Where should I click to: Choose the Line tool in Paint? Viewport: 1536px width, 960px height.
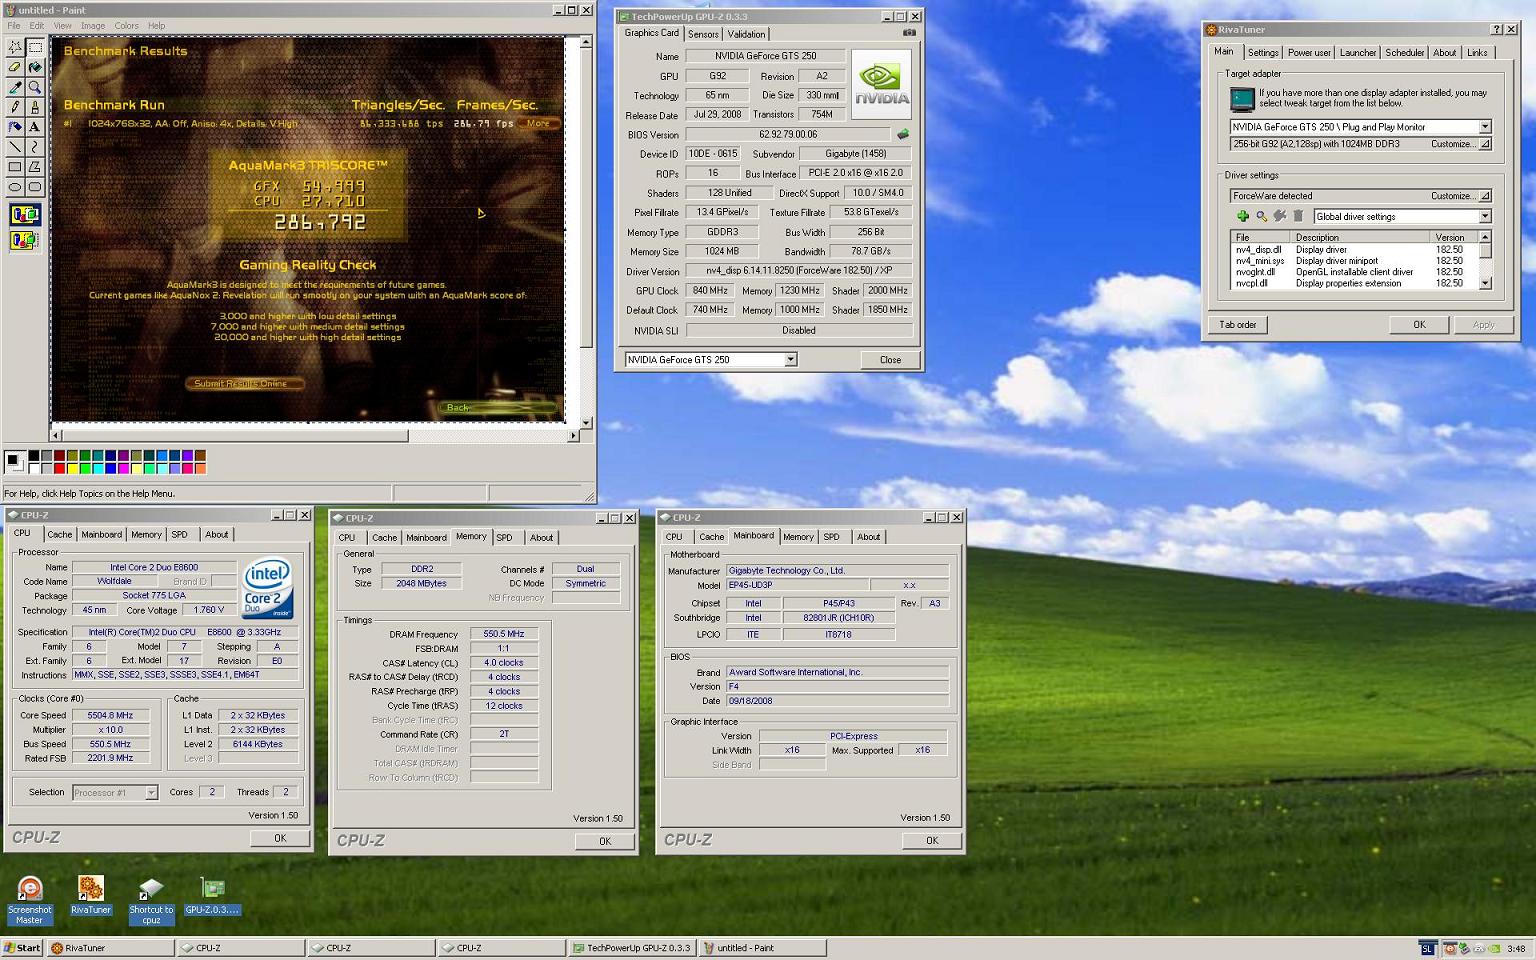[15, 147]
